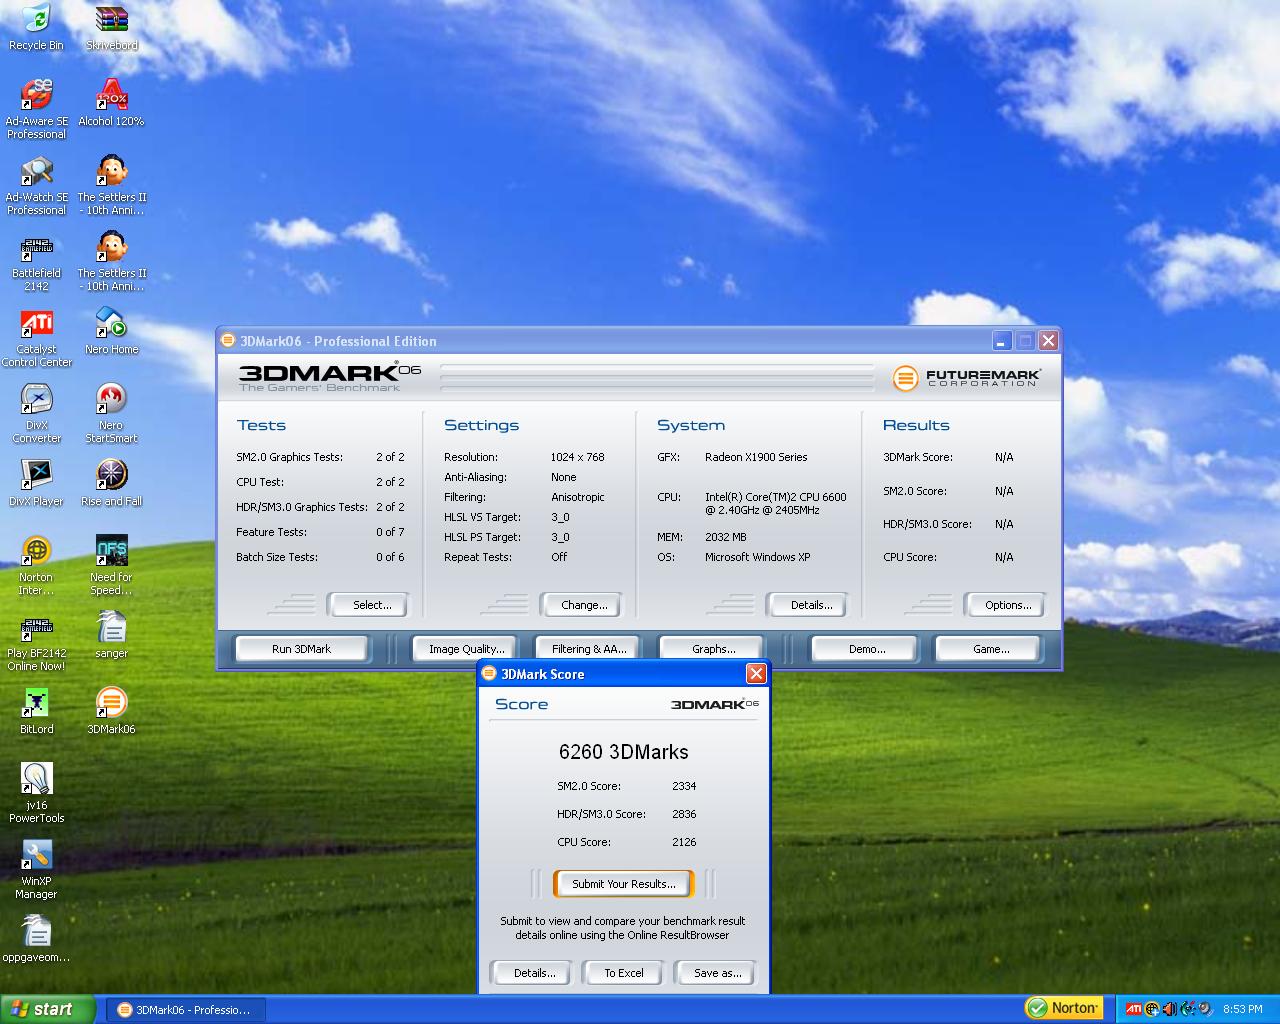Click the Feature Tests row label
Screen dimensions: 1280x1024
tap(271, 532)
